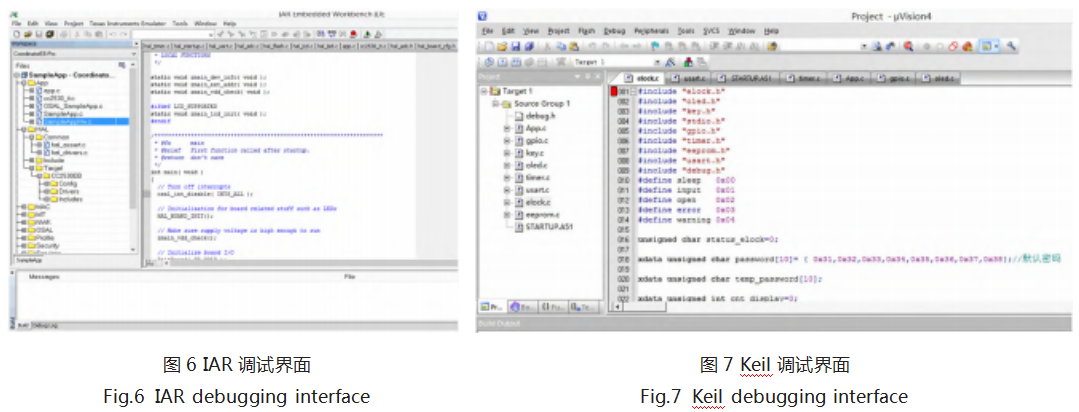Select hal_drivers.c in IAR workspace tree
The image size is (1079, 412).
[66, 152]
